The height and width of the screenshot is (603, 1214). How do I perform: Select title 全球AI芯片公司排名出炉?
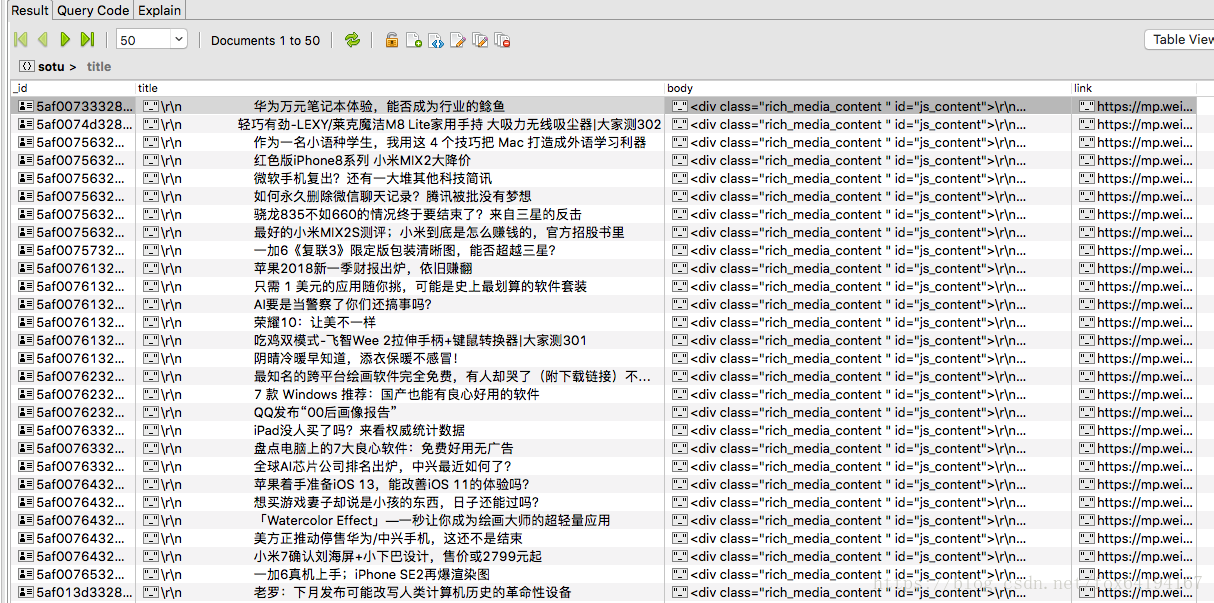pos(382,466)
